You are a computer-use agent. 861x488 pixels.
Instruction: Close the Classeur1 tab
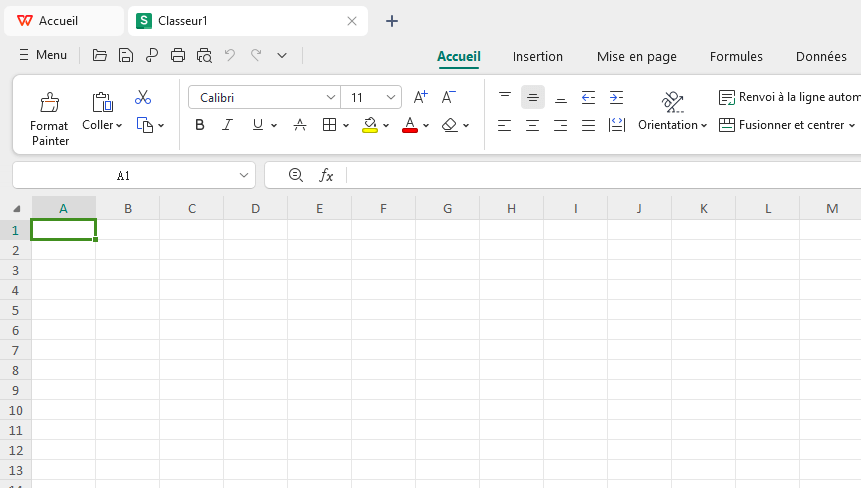352,21
